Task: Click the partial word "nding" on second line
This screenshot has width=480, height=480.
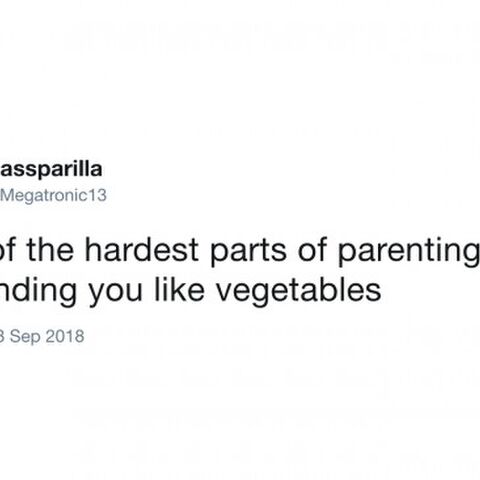Action: click(x=38, y=292)
